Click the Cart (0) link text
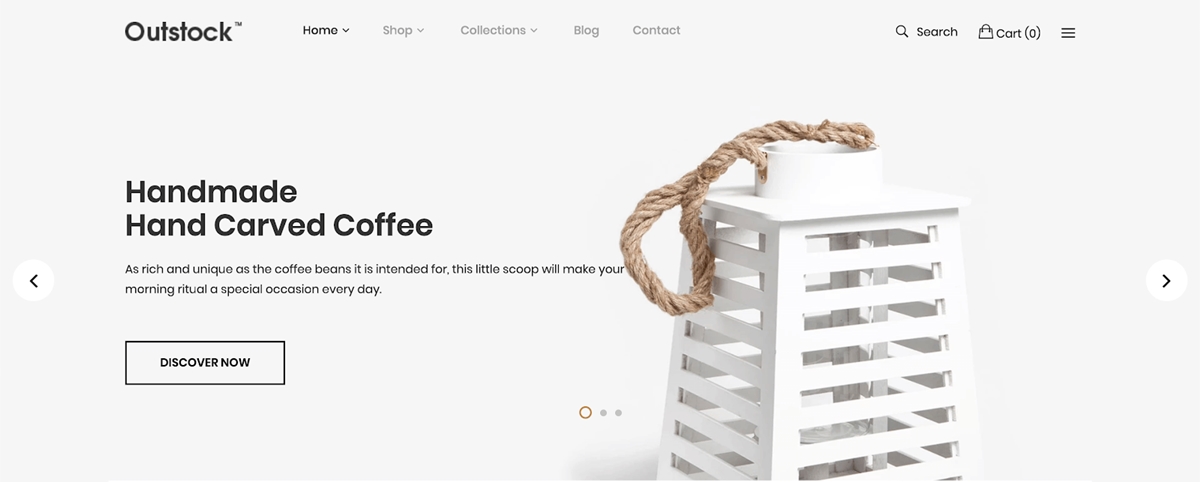 (x=1018, y=33)
